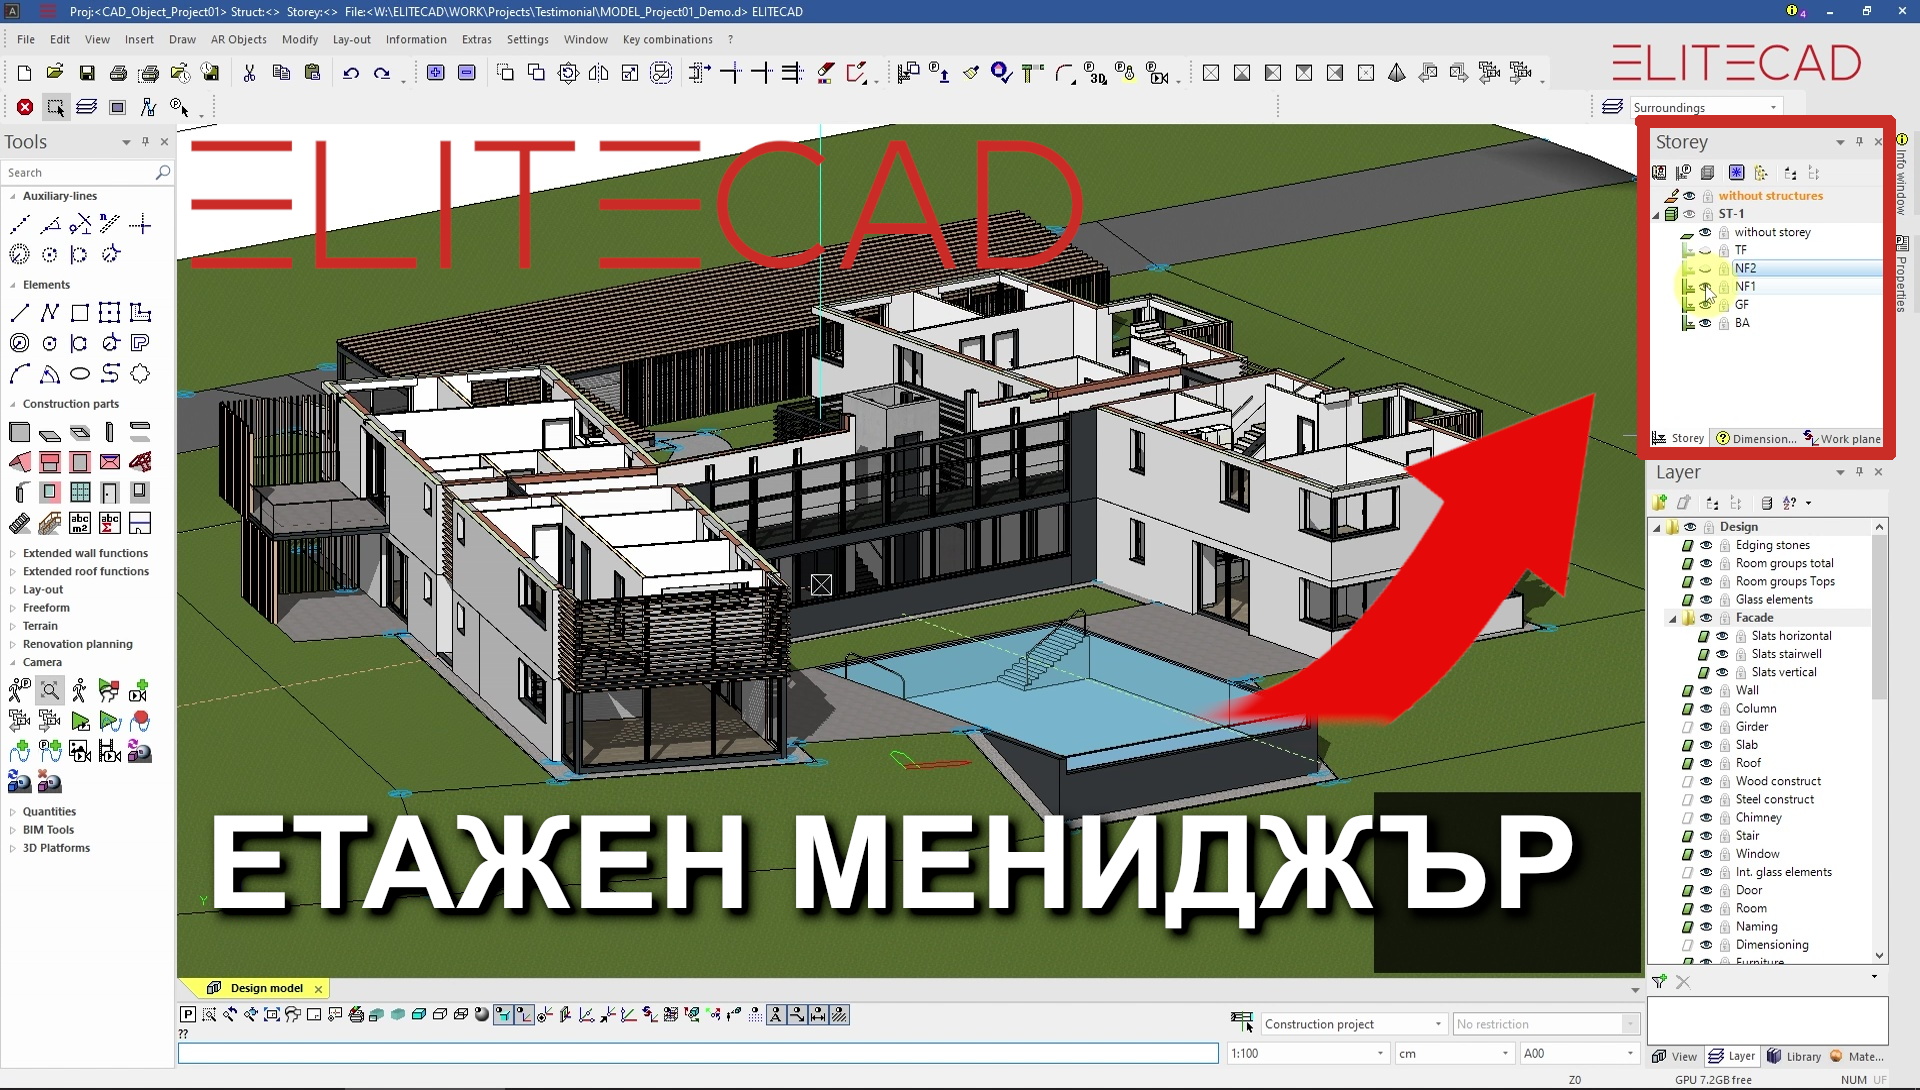1920x1090 pixels.
Task: Select the Wall construction part tool
Action: (19, 433)
